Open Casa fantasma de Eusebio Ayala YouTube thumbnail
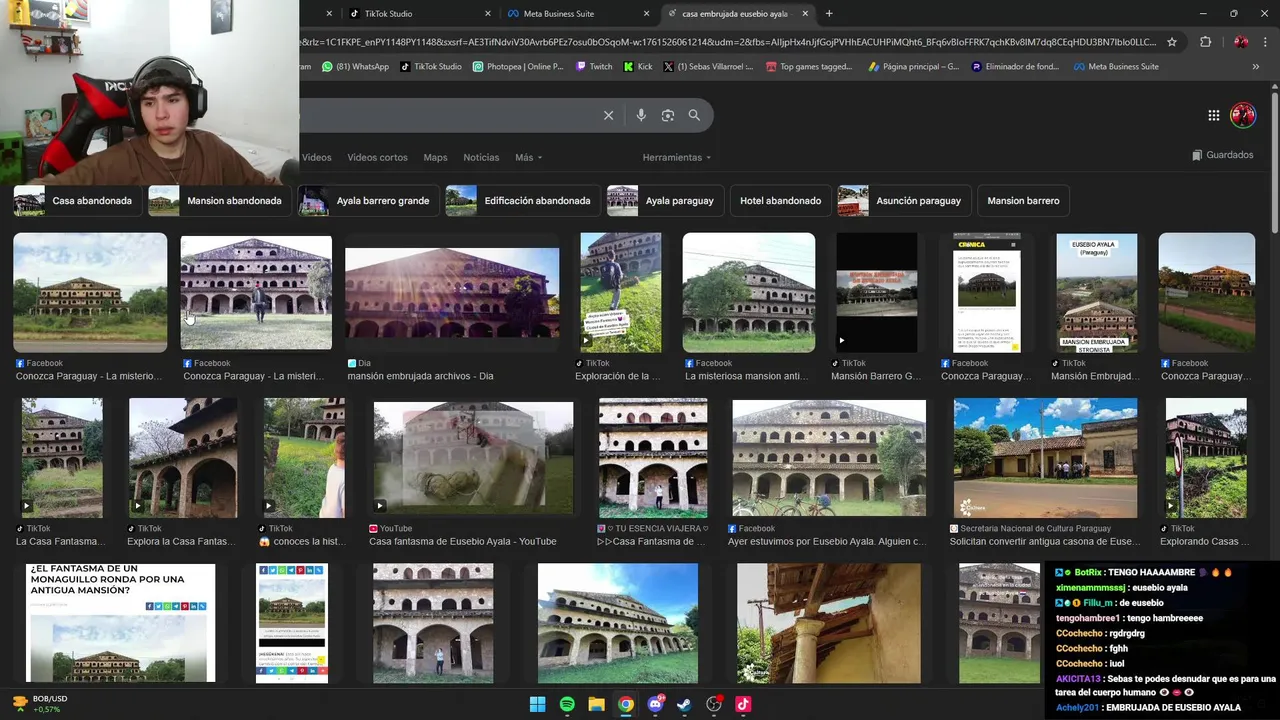1280x720 pixels. (473, 458)
